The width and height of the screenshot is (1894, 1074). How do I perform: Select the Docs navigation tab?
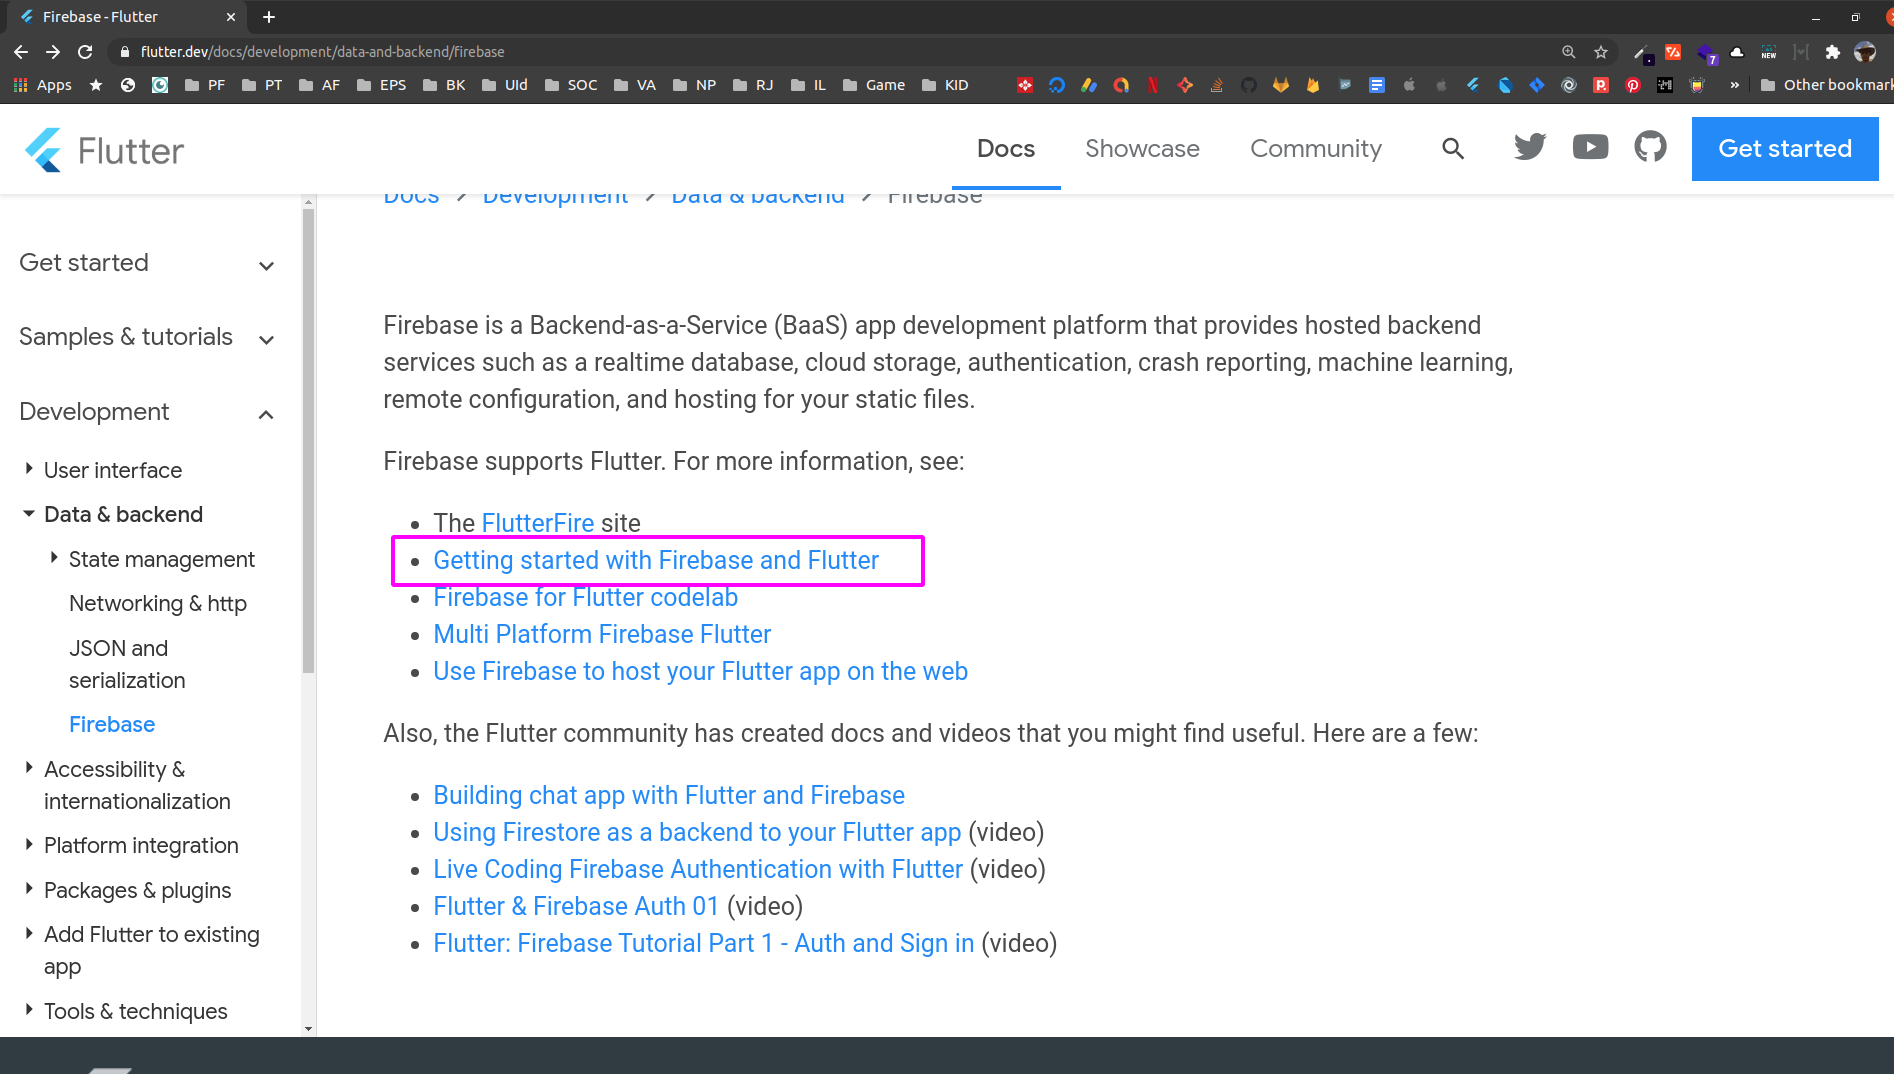[1006, 149]
